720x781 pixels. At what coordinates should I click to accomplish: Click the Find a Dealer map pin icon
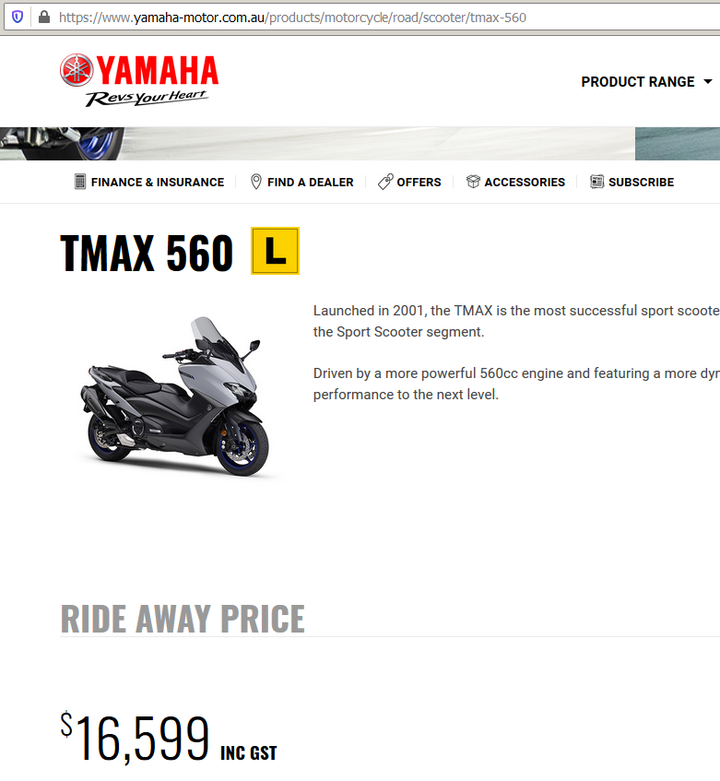point(256,182)
